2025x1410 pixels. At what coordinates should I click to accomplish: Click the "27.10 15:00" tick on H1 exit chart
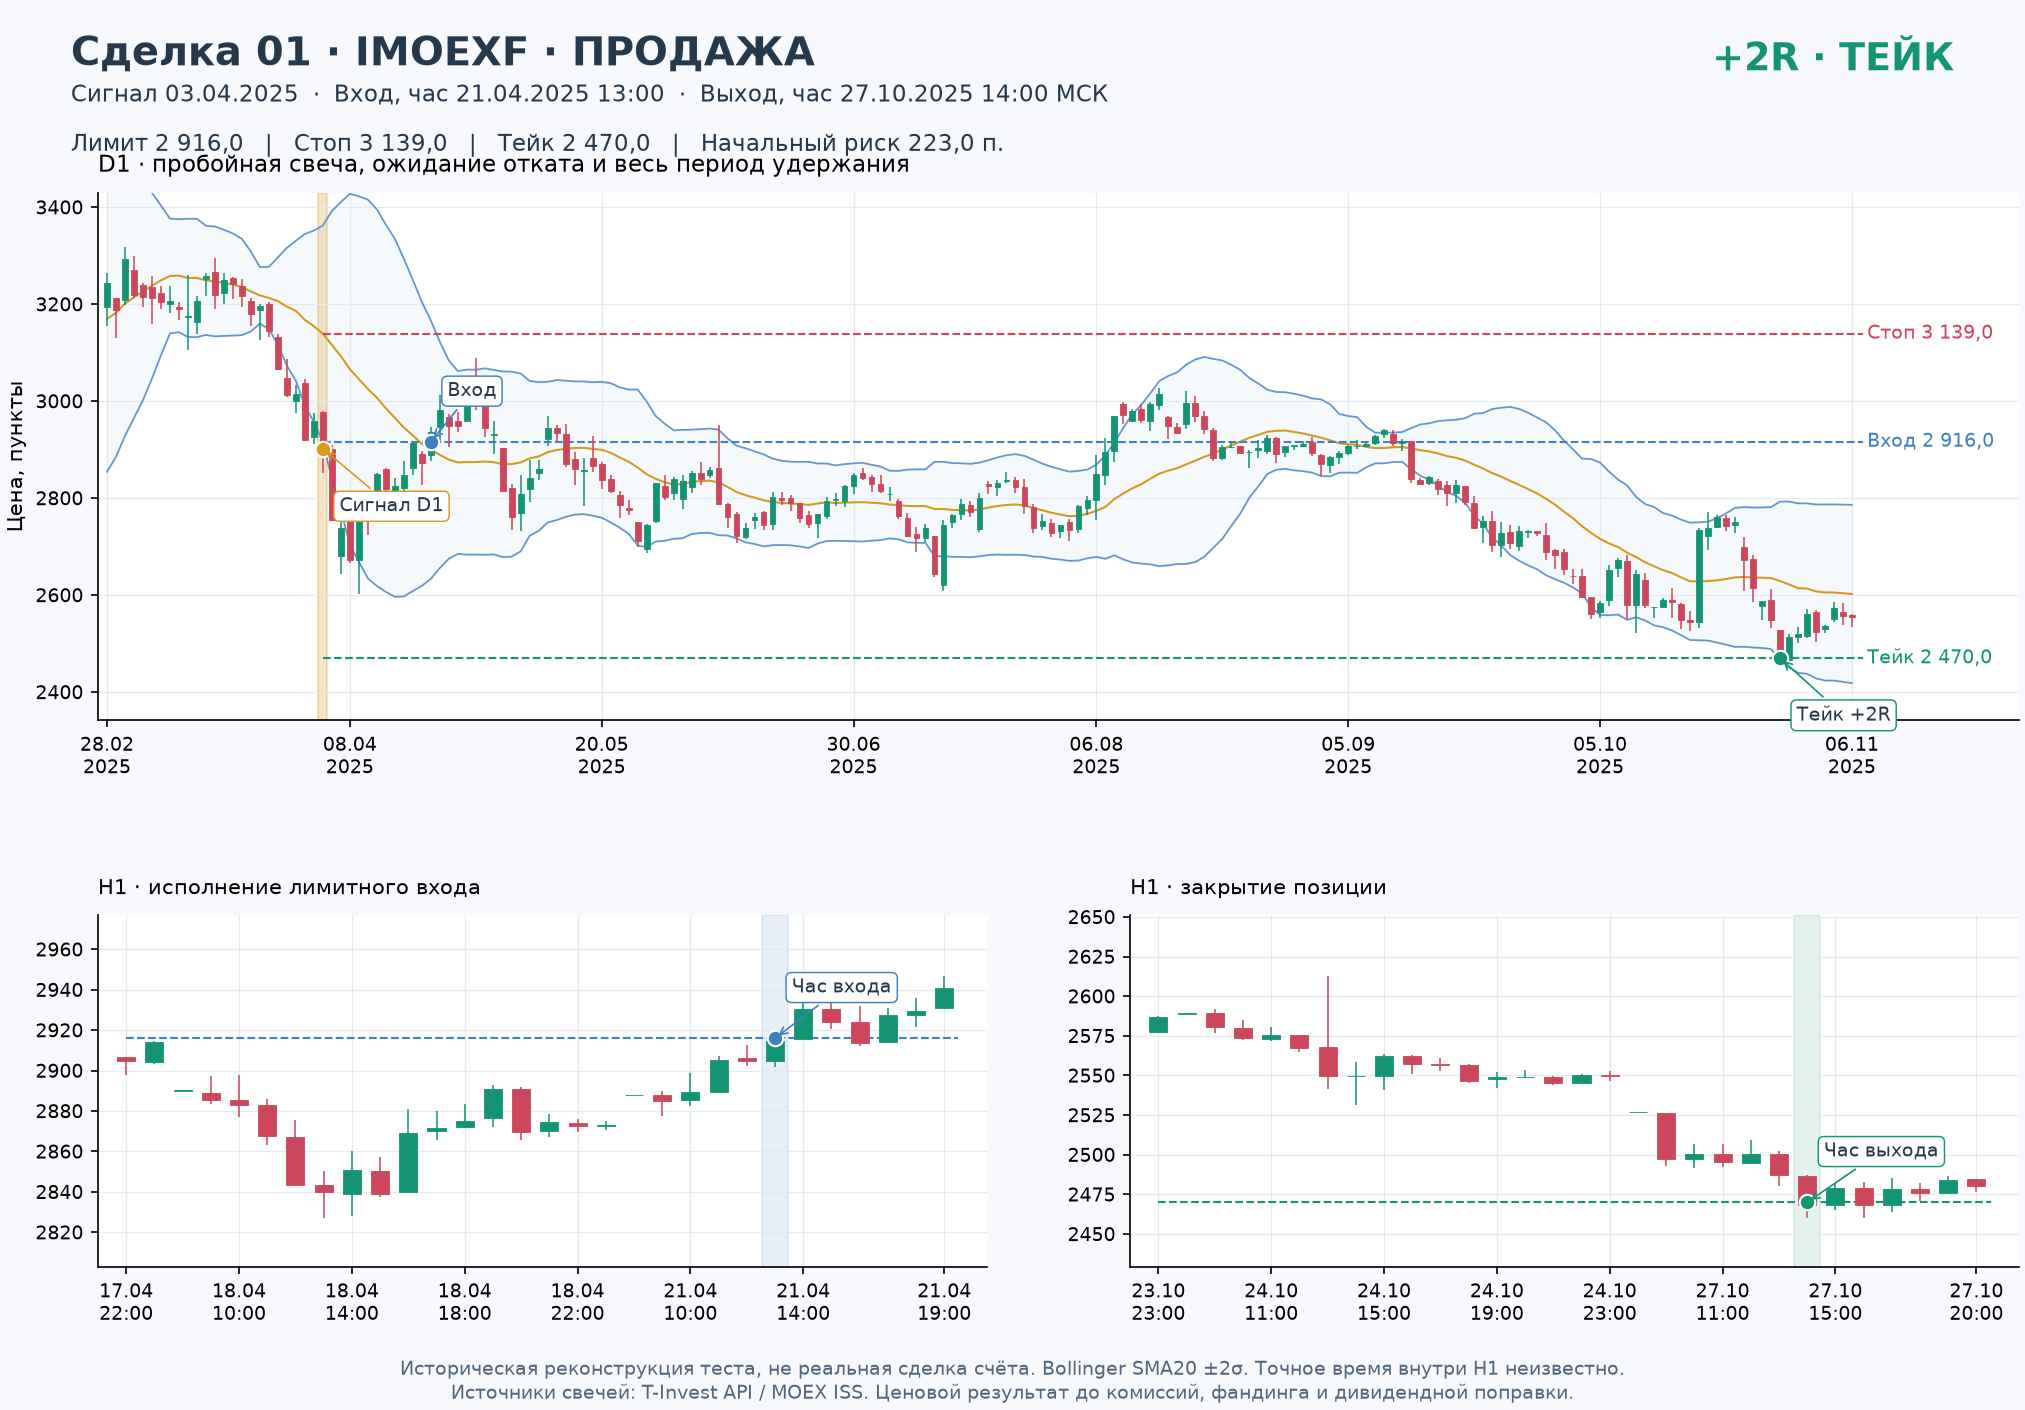(1835, 1302)
